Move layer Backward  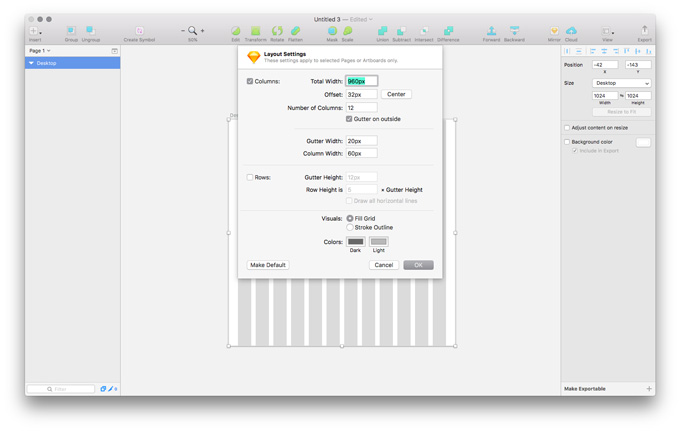coord(514,31)
